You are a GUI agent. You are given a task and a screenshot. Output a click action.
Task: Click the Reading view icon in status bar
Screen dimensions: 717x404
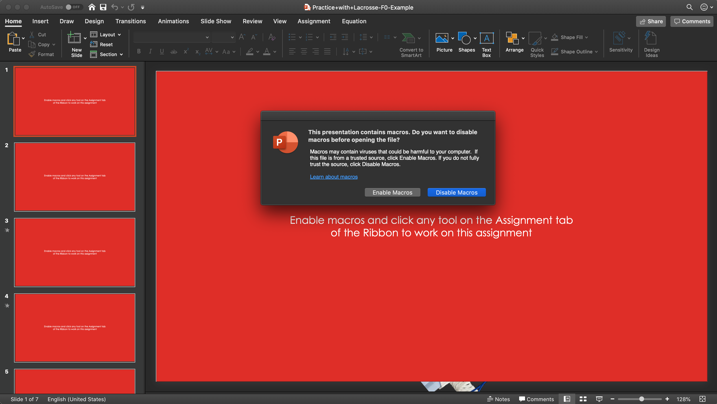coord(599,399)
